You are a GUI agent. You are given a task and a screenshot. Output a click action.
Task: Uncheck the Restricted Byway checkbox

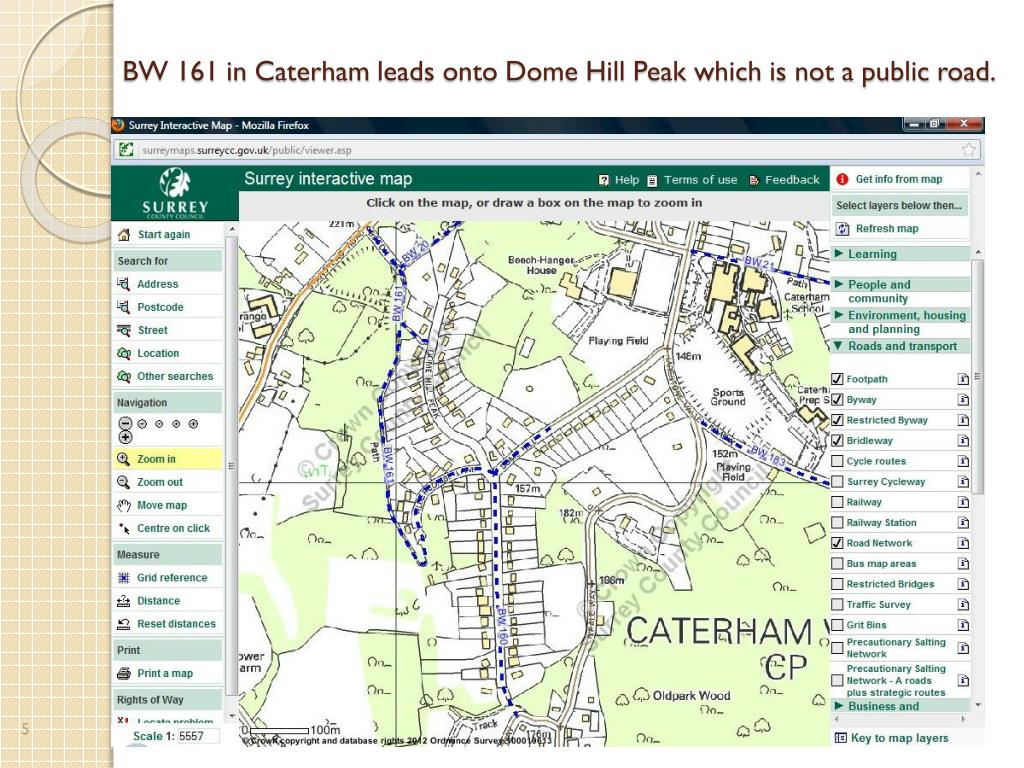coord(837,420)
